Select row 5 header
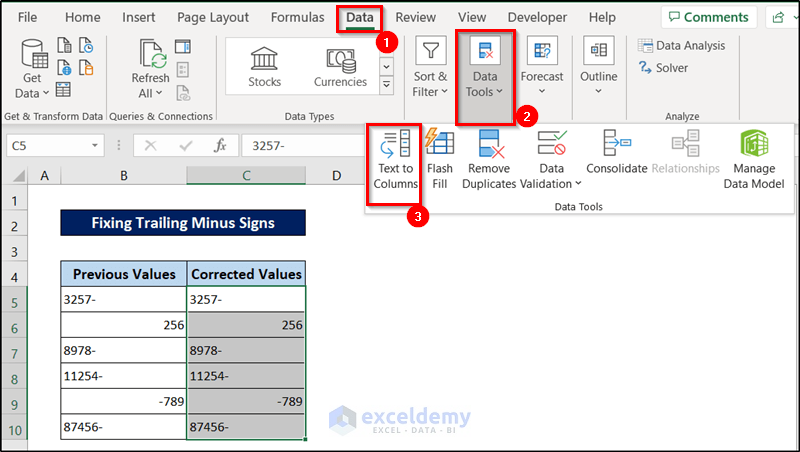800x452 pixels. [x=14, y=303]
